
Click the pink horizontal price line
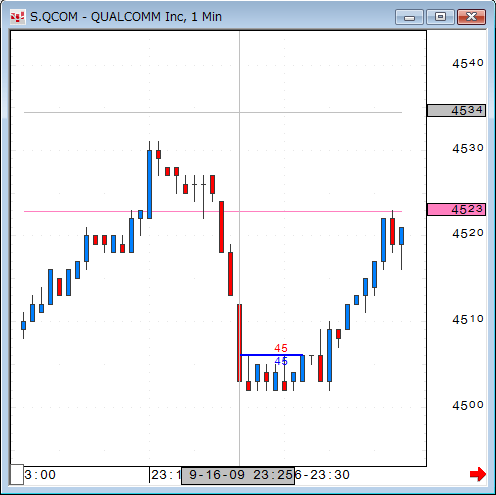[x=213, y=211]
